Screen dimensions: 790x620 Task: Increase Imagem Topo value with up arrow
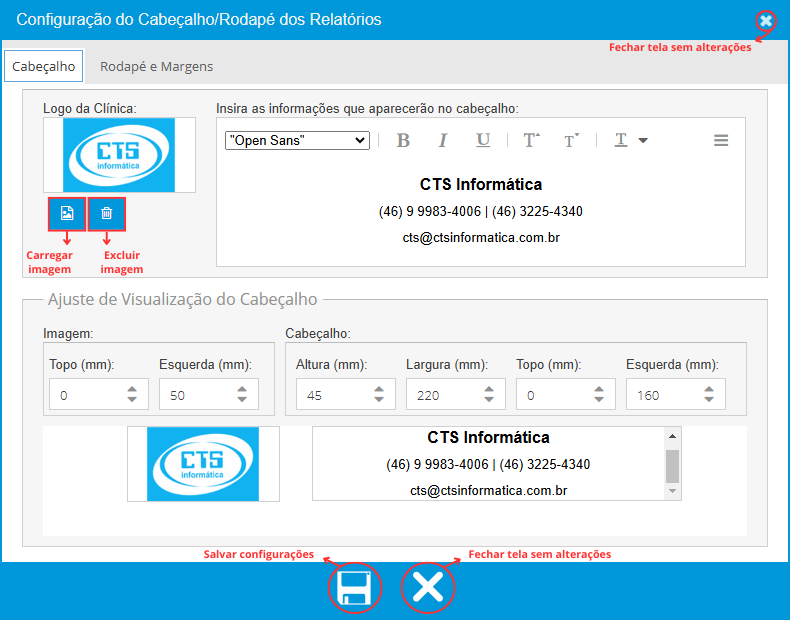(132, 389)
